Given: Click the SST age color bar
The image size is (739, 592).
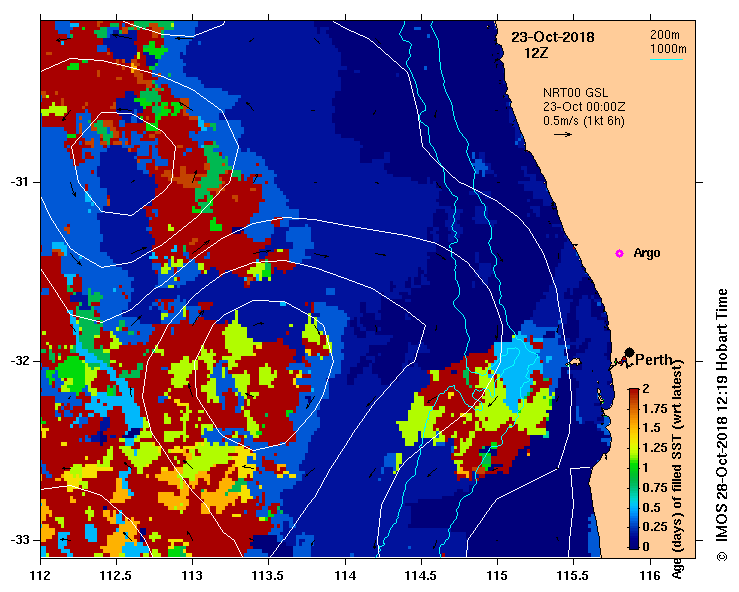Looking at the screenshot, I should 633,469.
